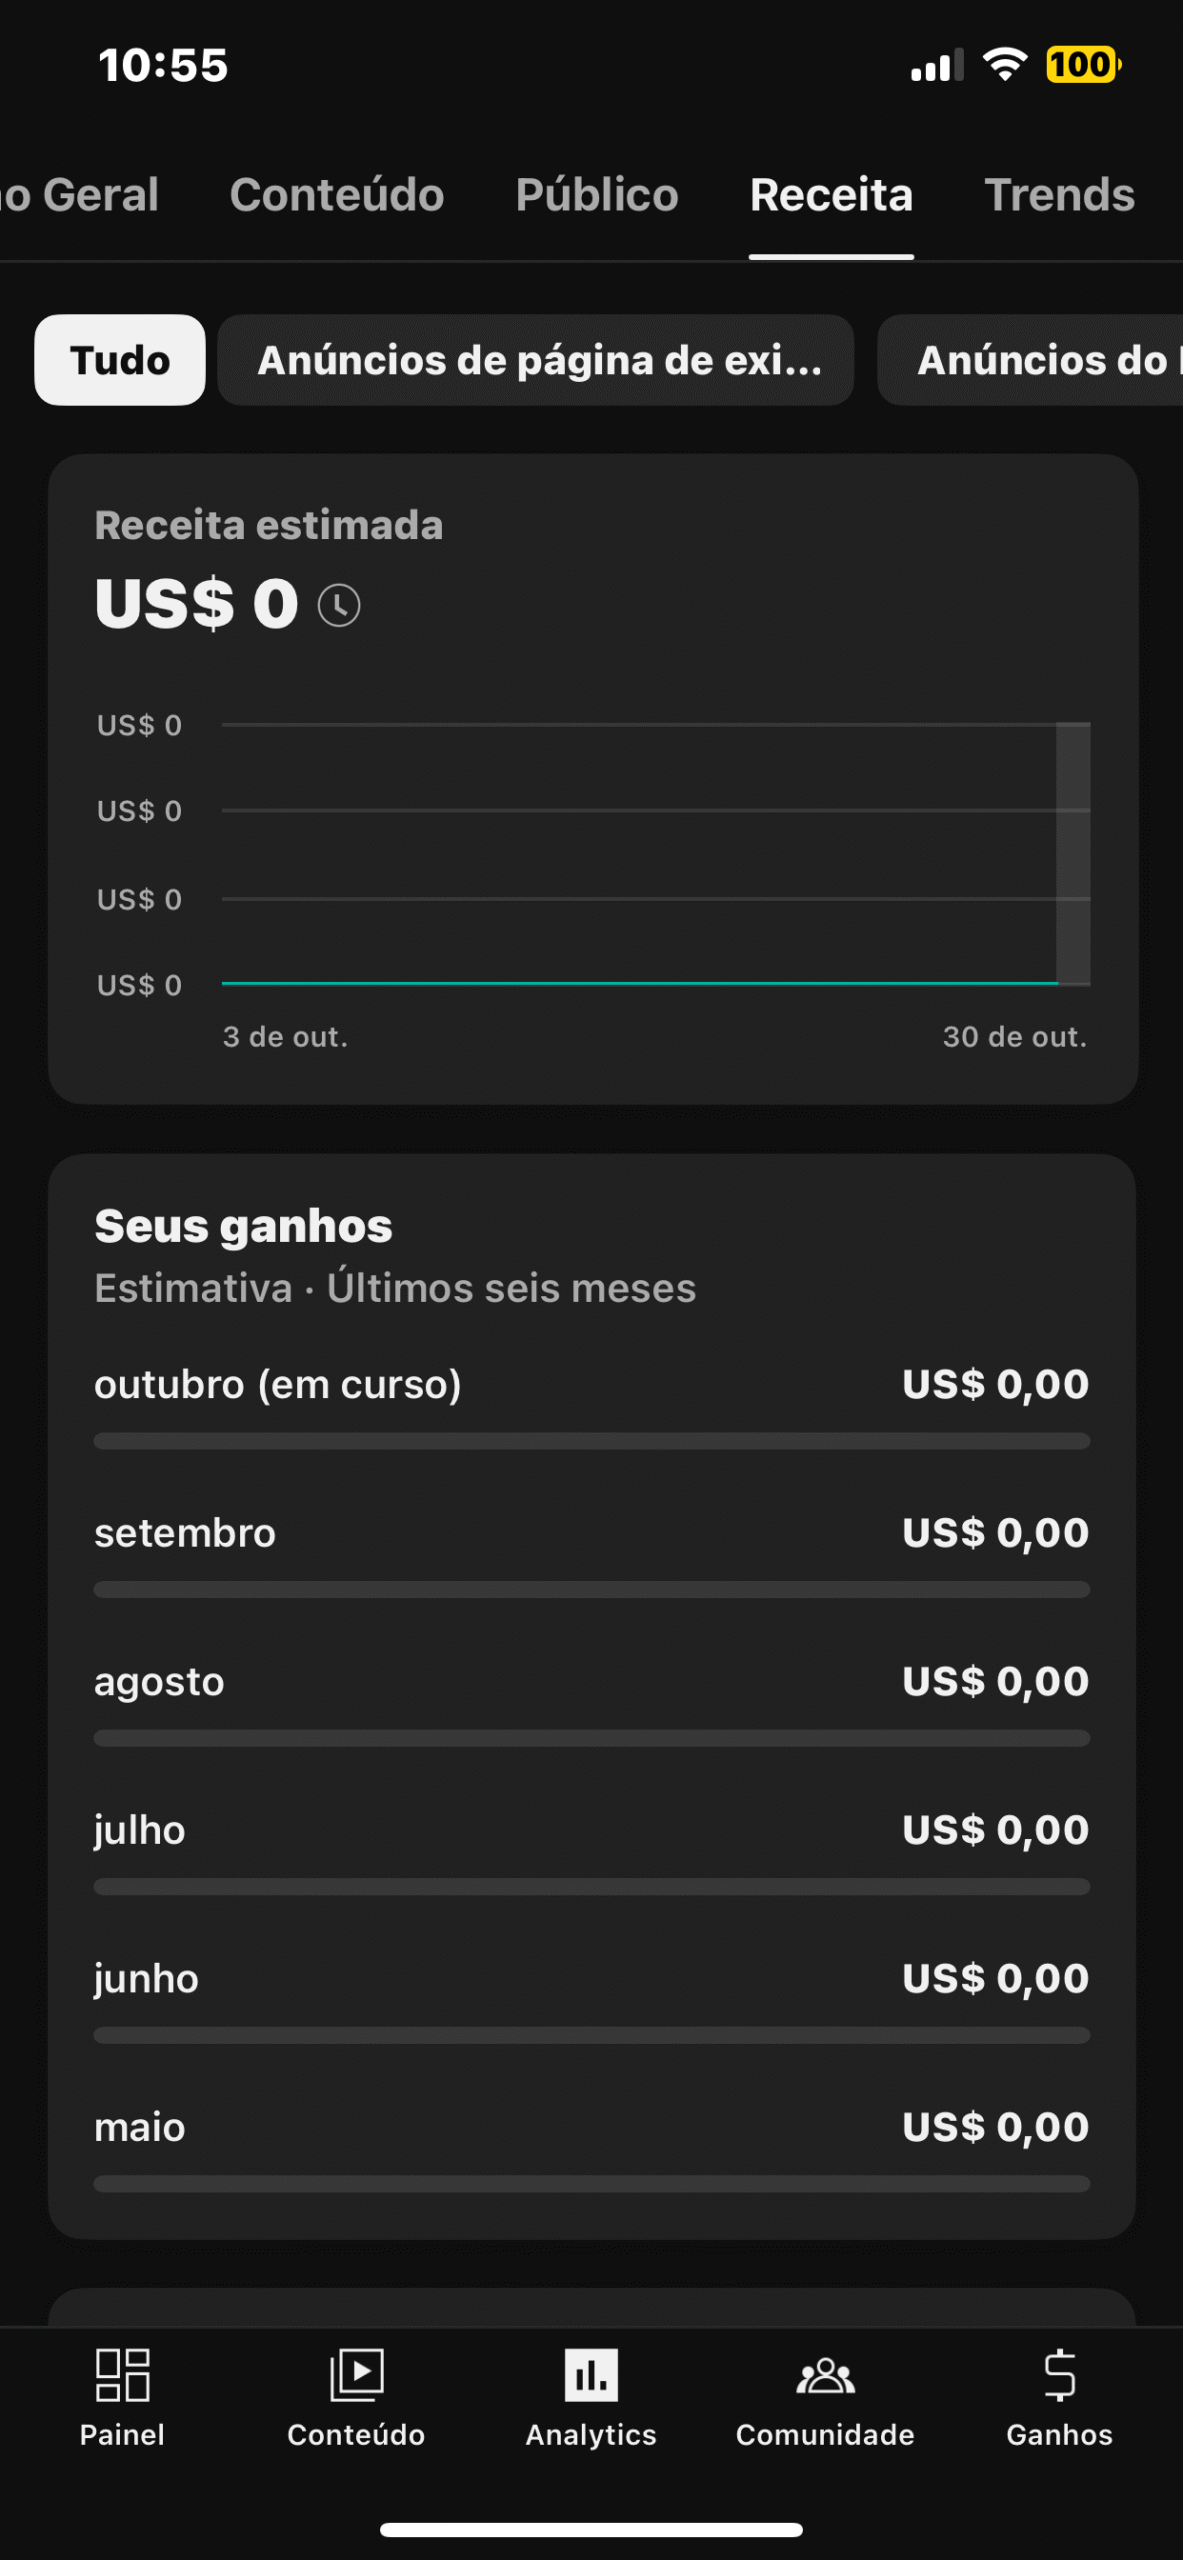Tap the outubro (em curso) earnings row
1183x2560 pixels.
click(x=591, y=1385)
